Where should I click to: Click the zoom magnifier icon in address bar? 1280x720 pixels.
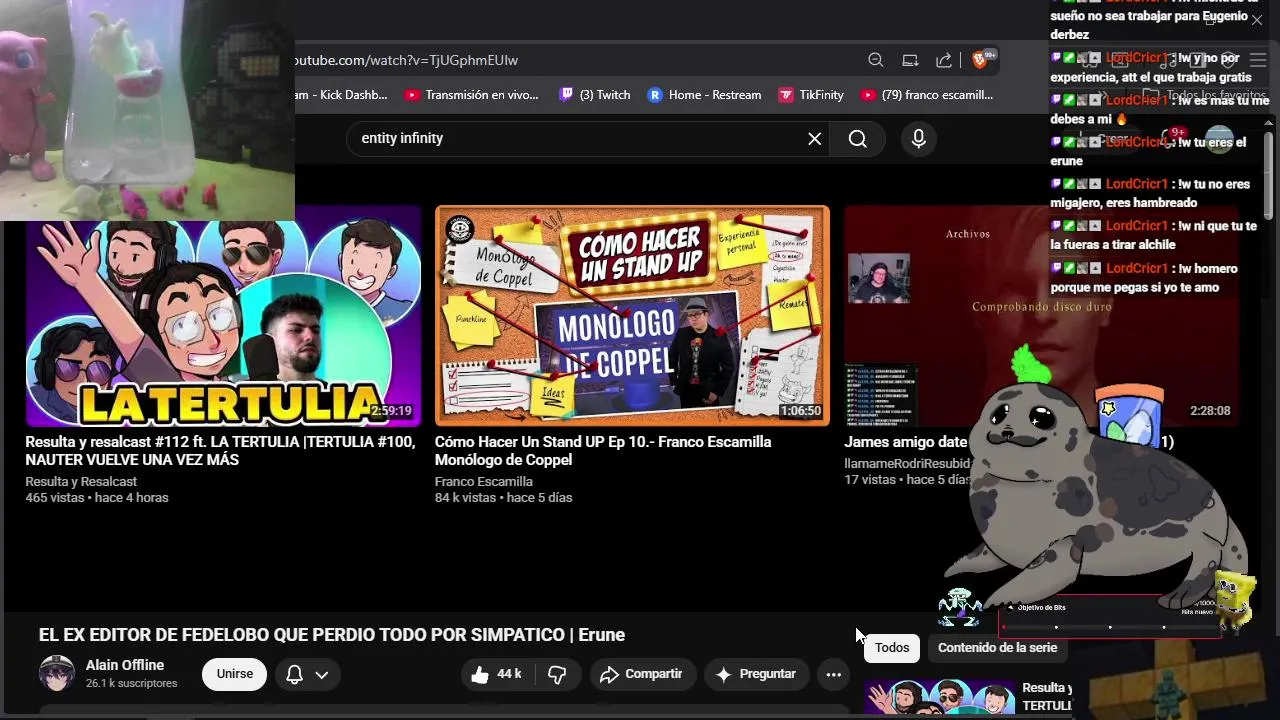click(x=876, y=60)
